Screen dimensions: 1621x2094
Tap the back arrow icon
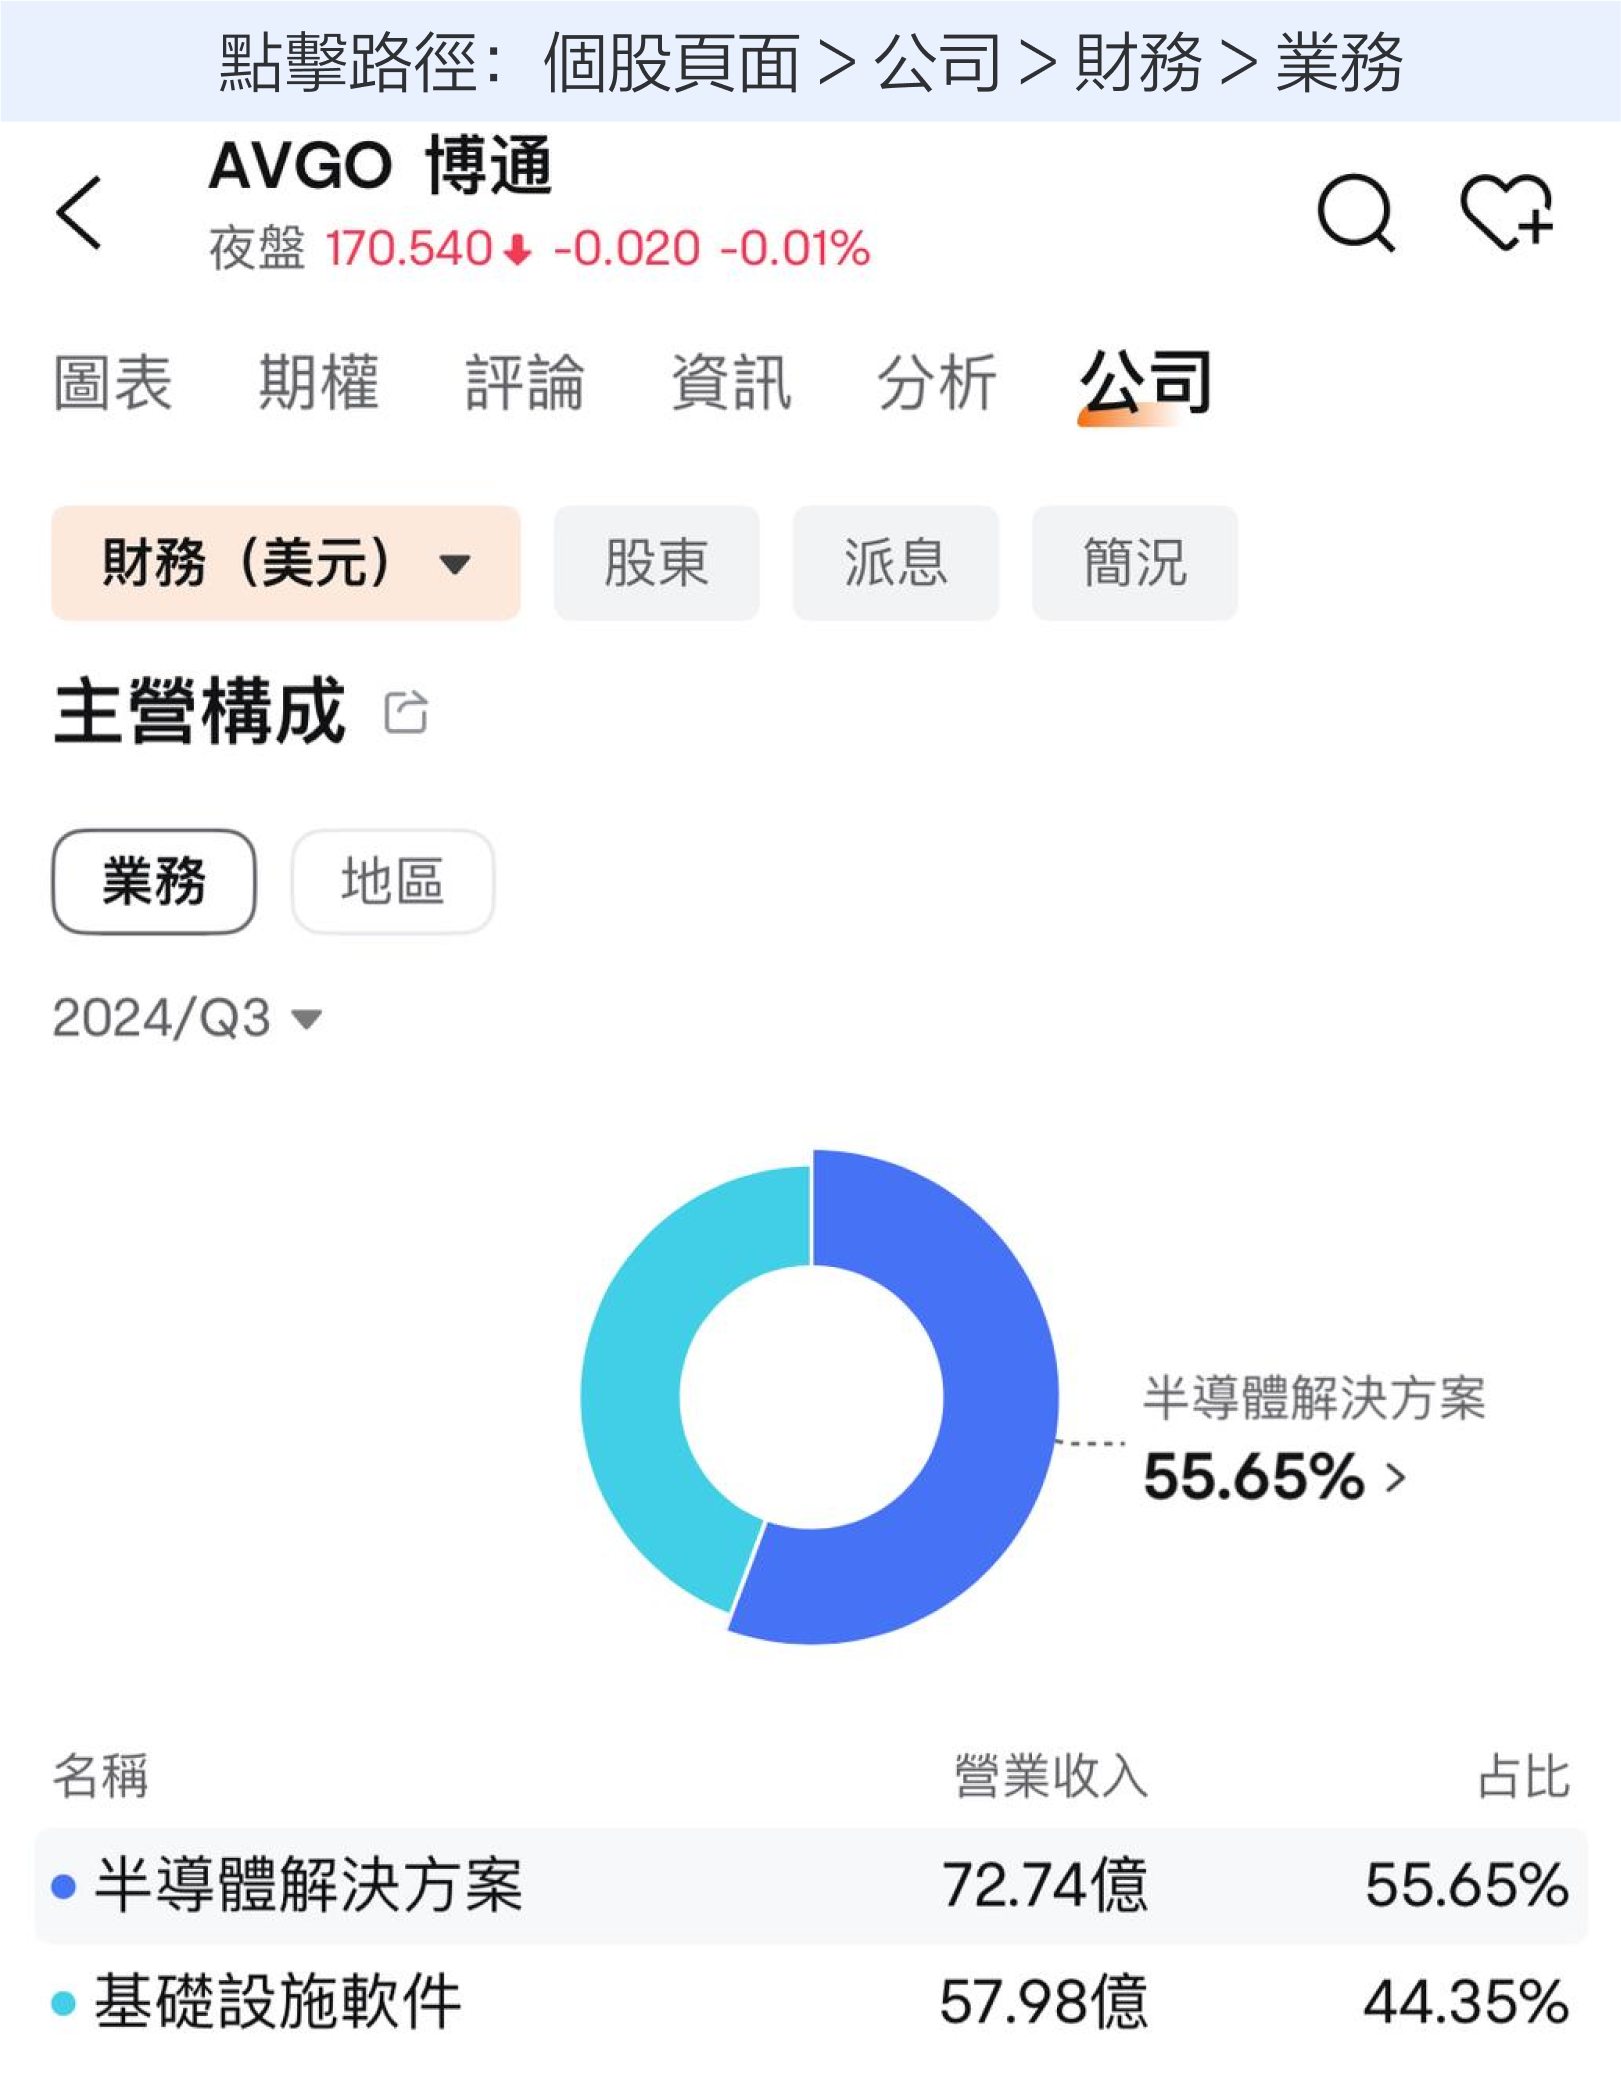(x=80, y=212)
